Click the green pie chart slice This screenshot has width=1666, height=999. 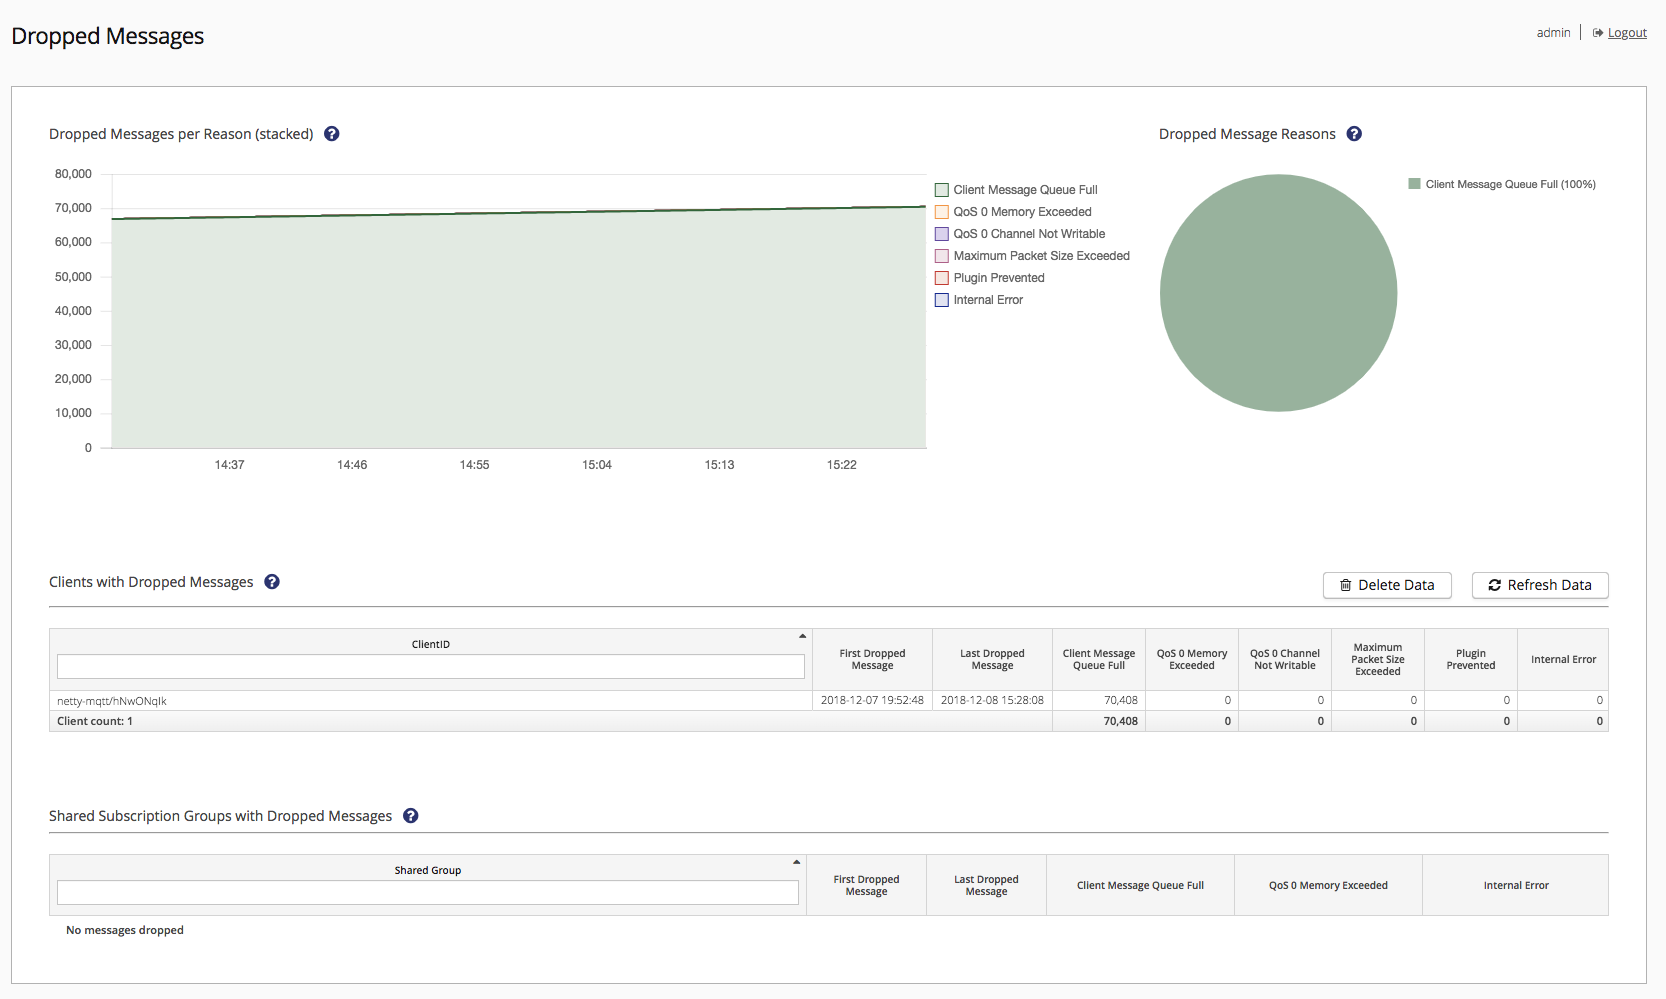[x=1278, y=293]
